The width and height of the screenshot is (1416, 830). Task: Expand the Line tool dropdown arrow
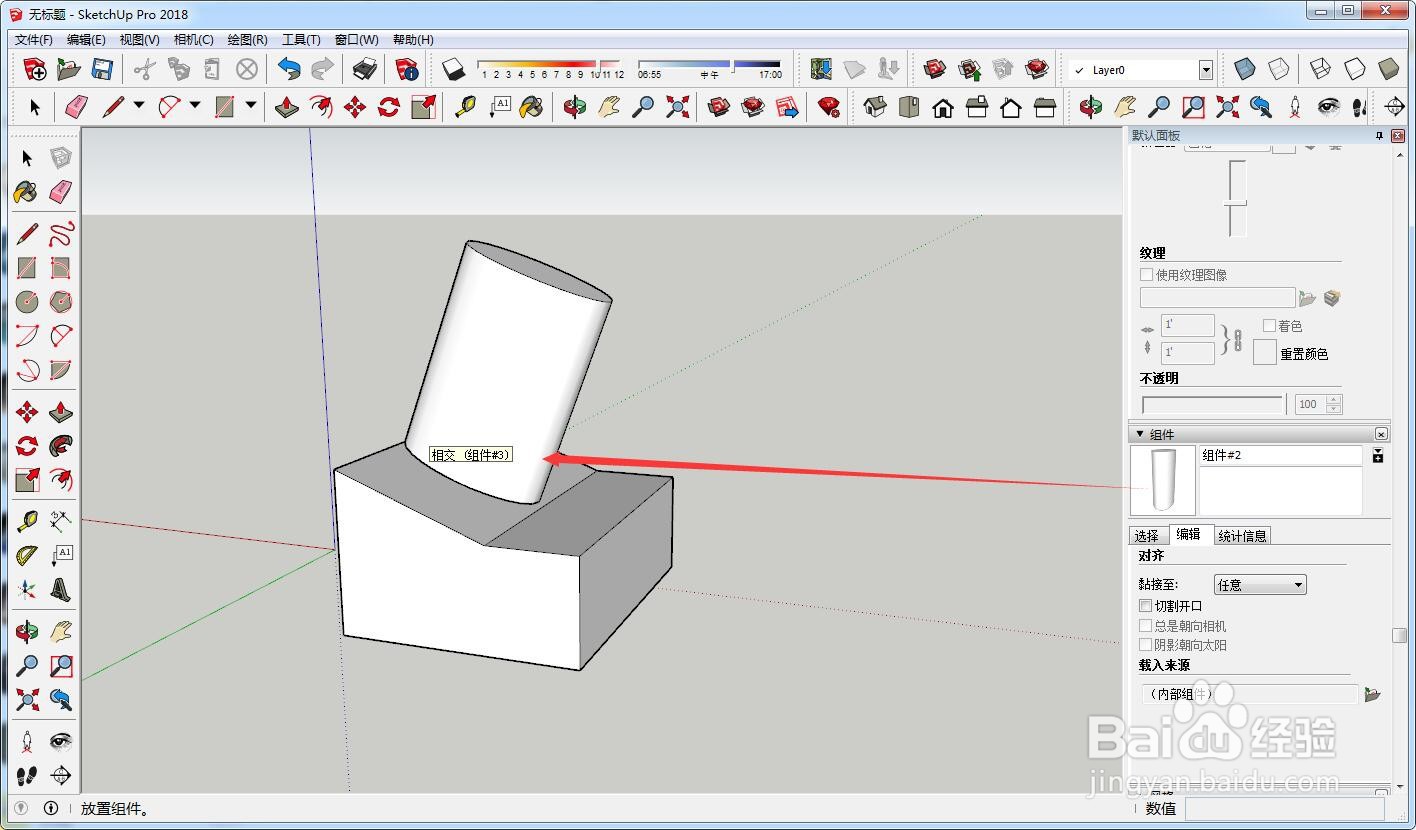pyautogui.click(x=139, y=106)
